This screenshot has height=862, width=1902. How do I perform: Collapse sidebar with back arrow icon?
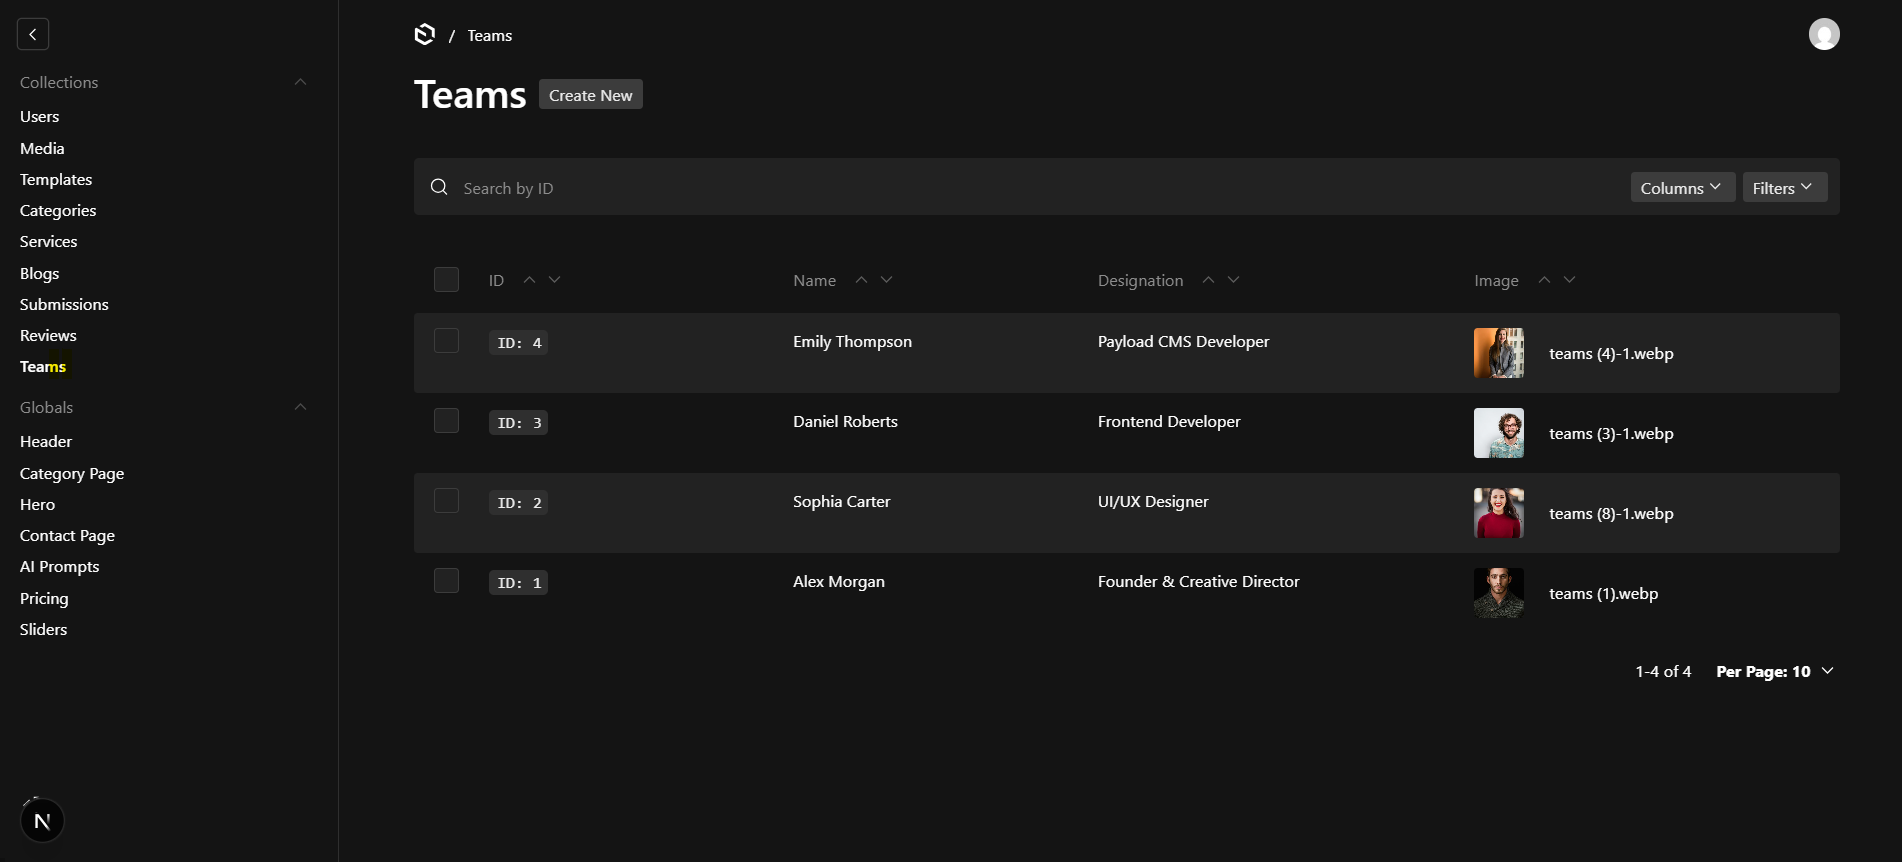click(33, 34)
